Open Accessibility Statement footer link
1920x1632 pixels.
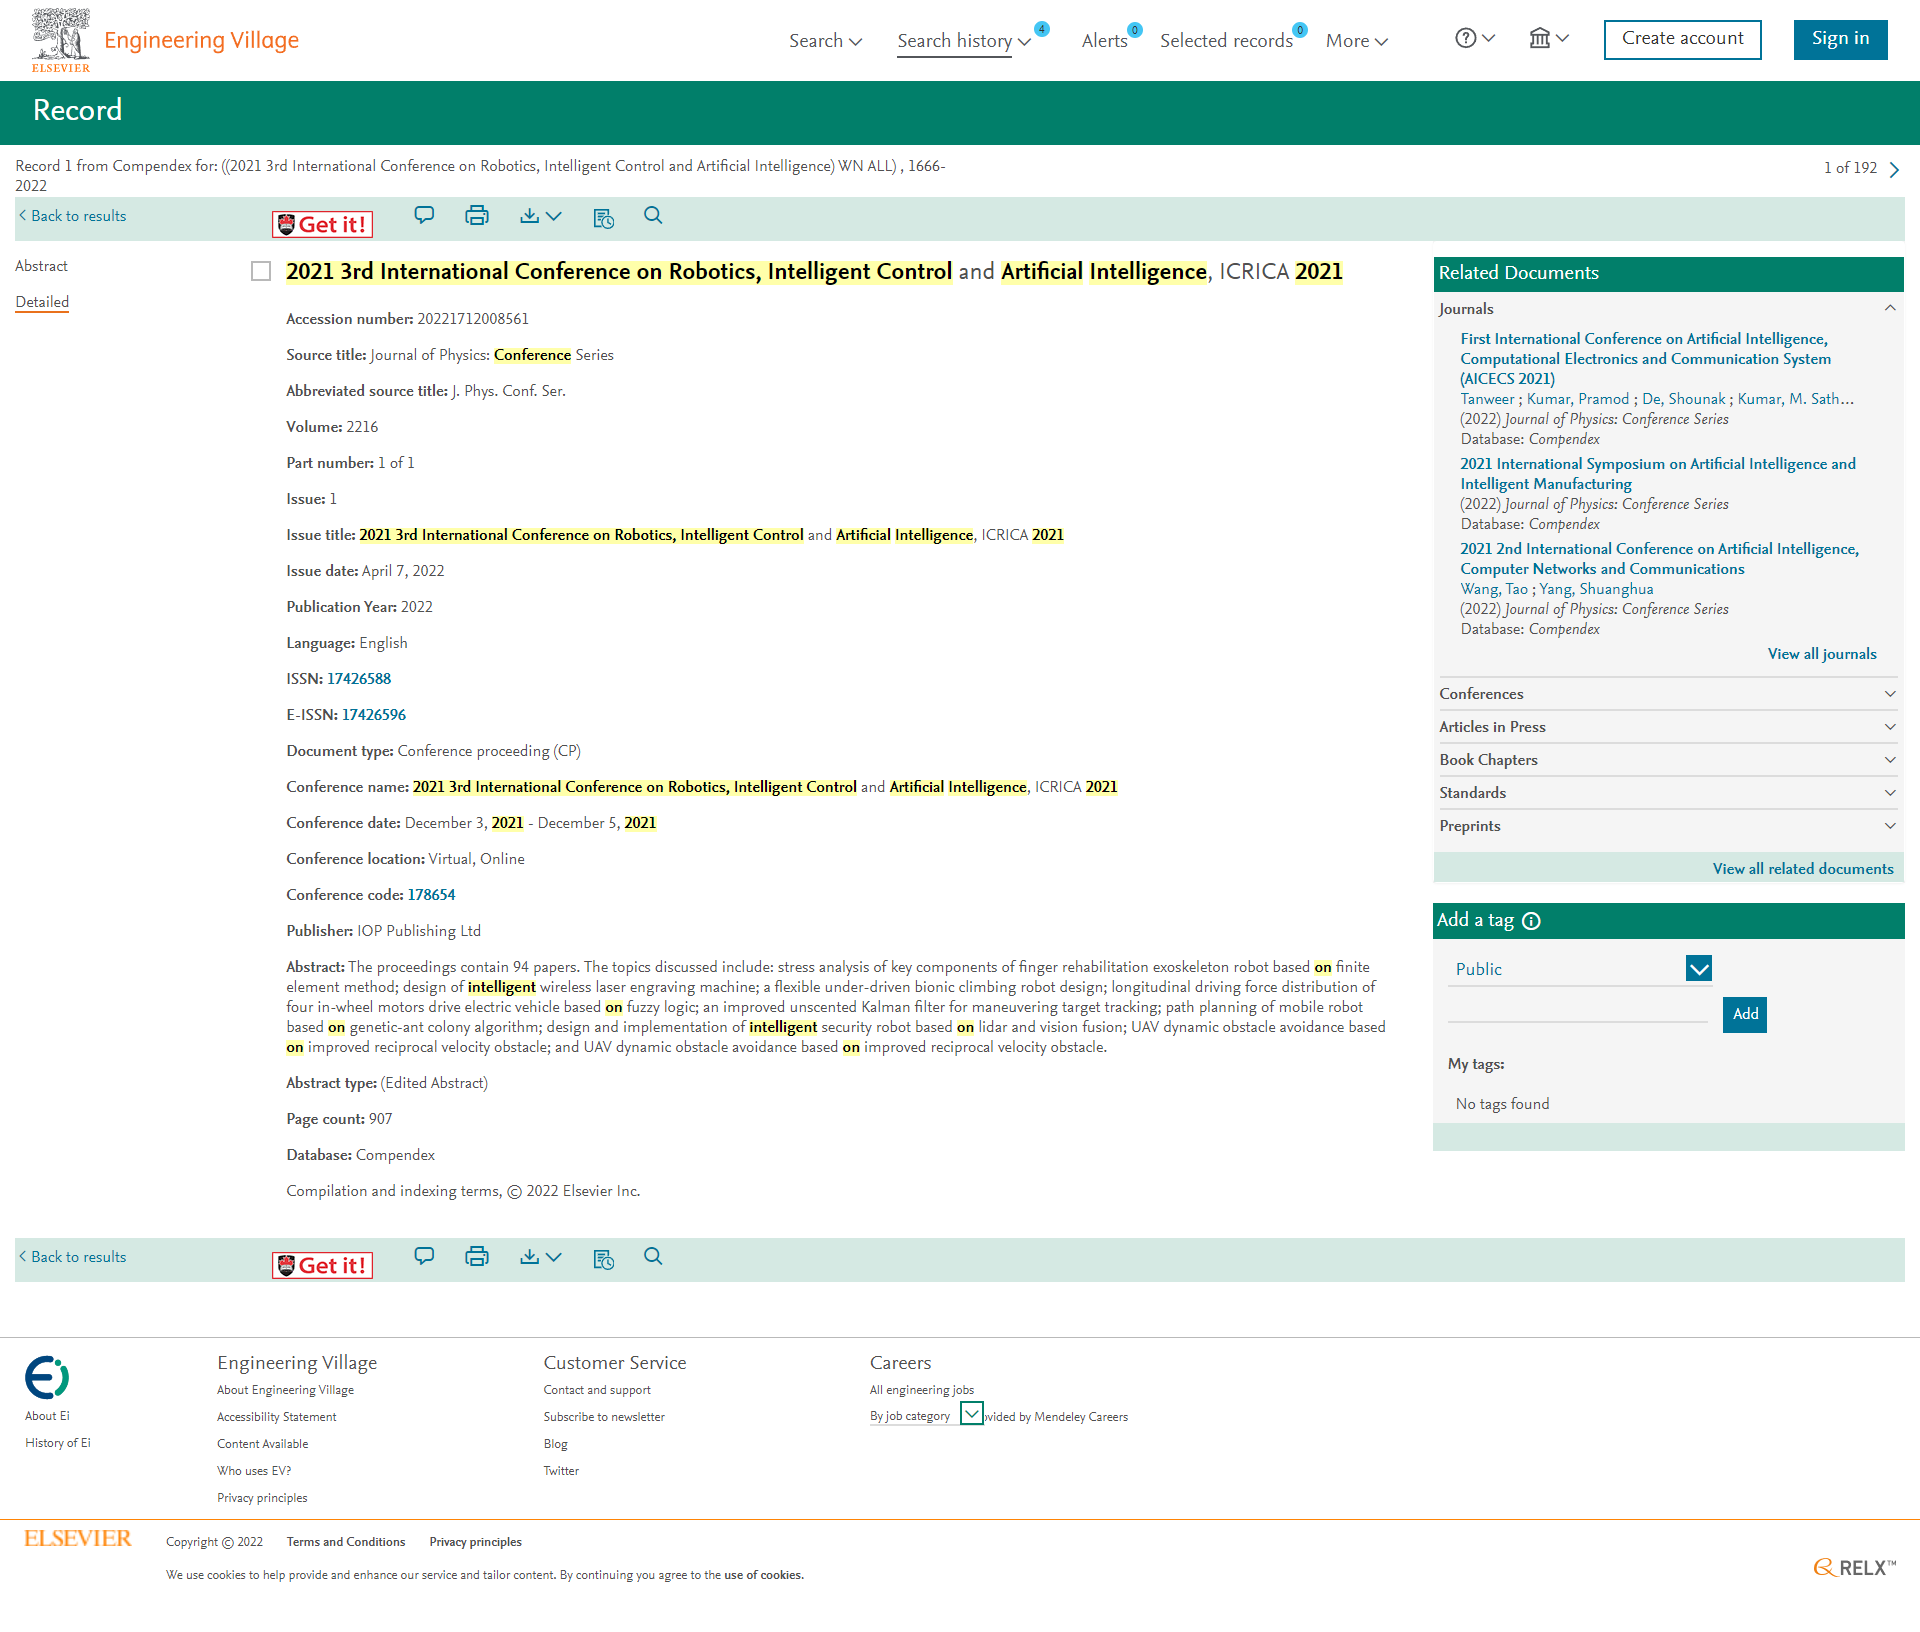point(276,1417)
